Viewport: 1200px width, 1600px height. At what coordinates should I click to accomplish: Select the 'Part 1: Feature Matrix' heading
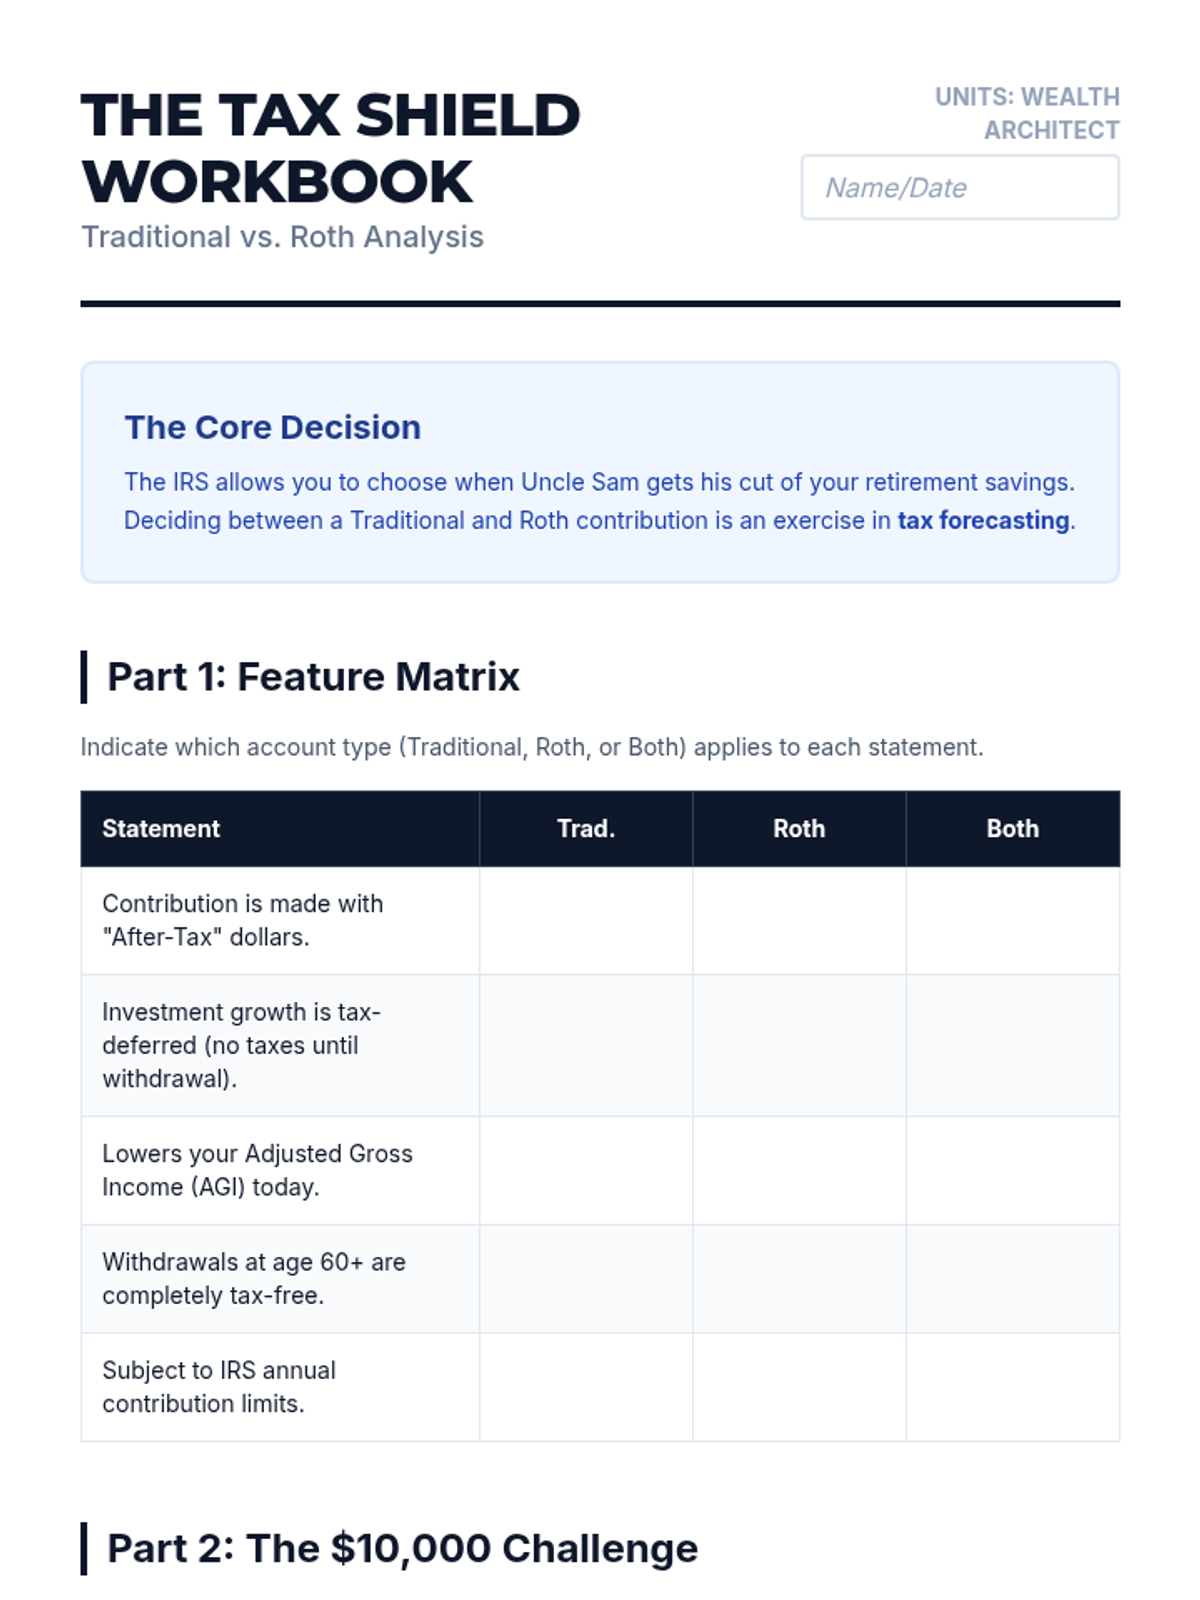[313, 677]
